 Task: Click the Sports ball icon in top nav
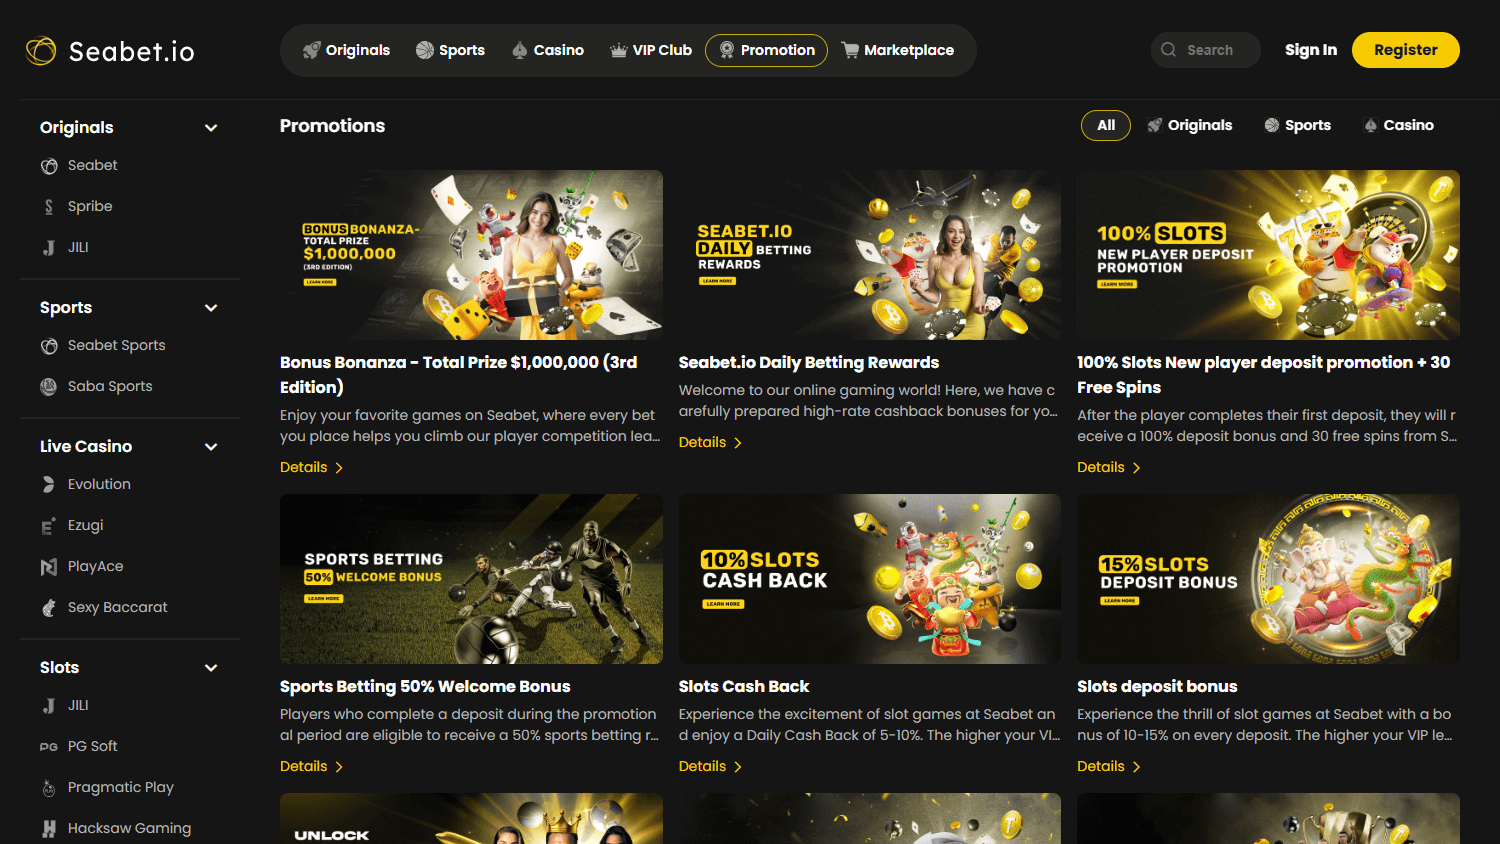425,50
